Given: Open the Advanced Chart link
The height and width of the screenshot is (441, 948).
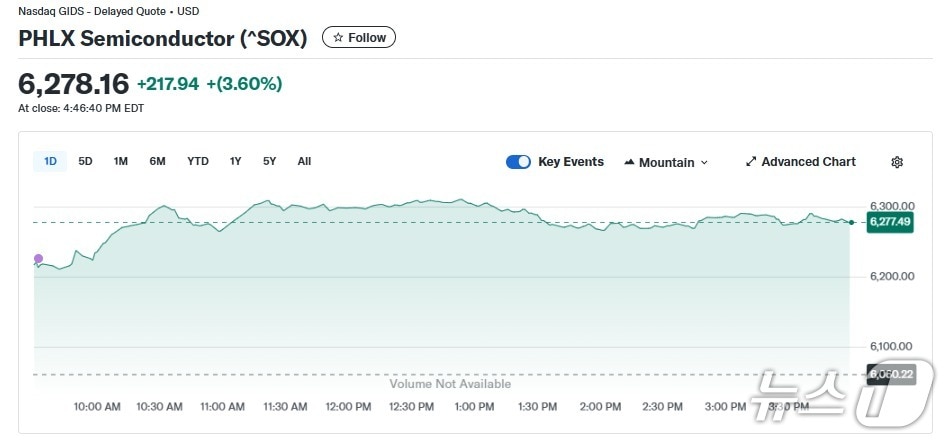Looking at the screenshot, I should [x=808, y=162].
